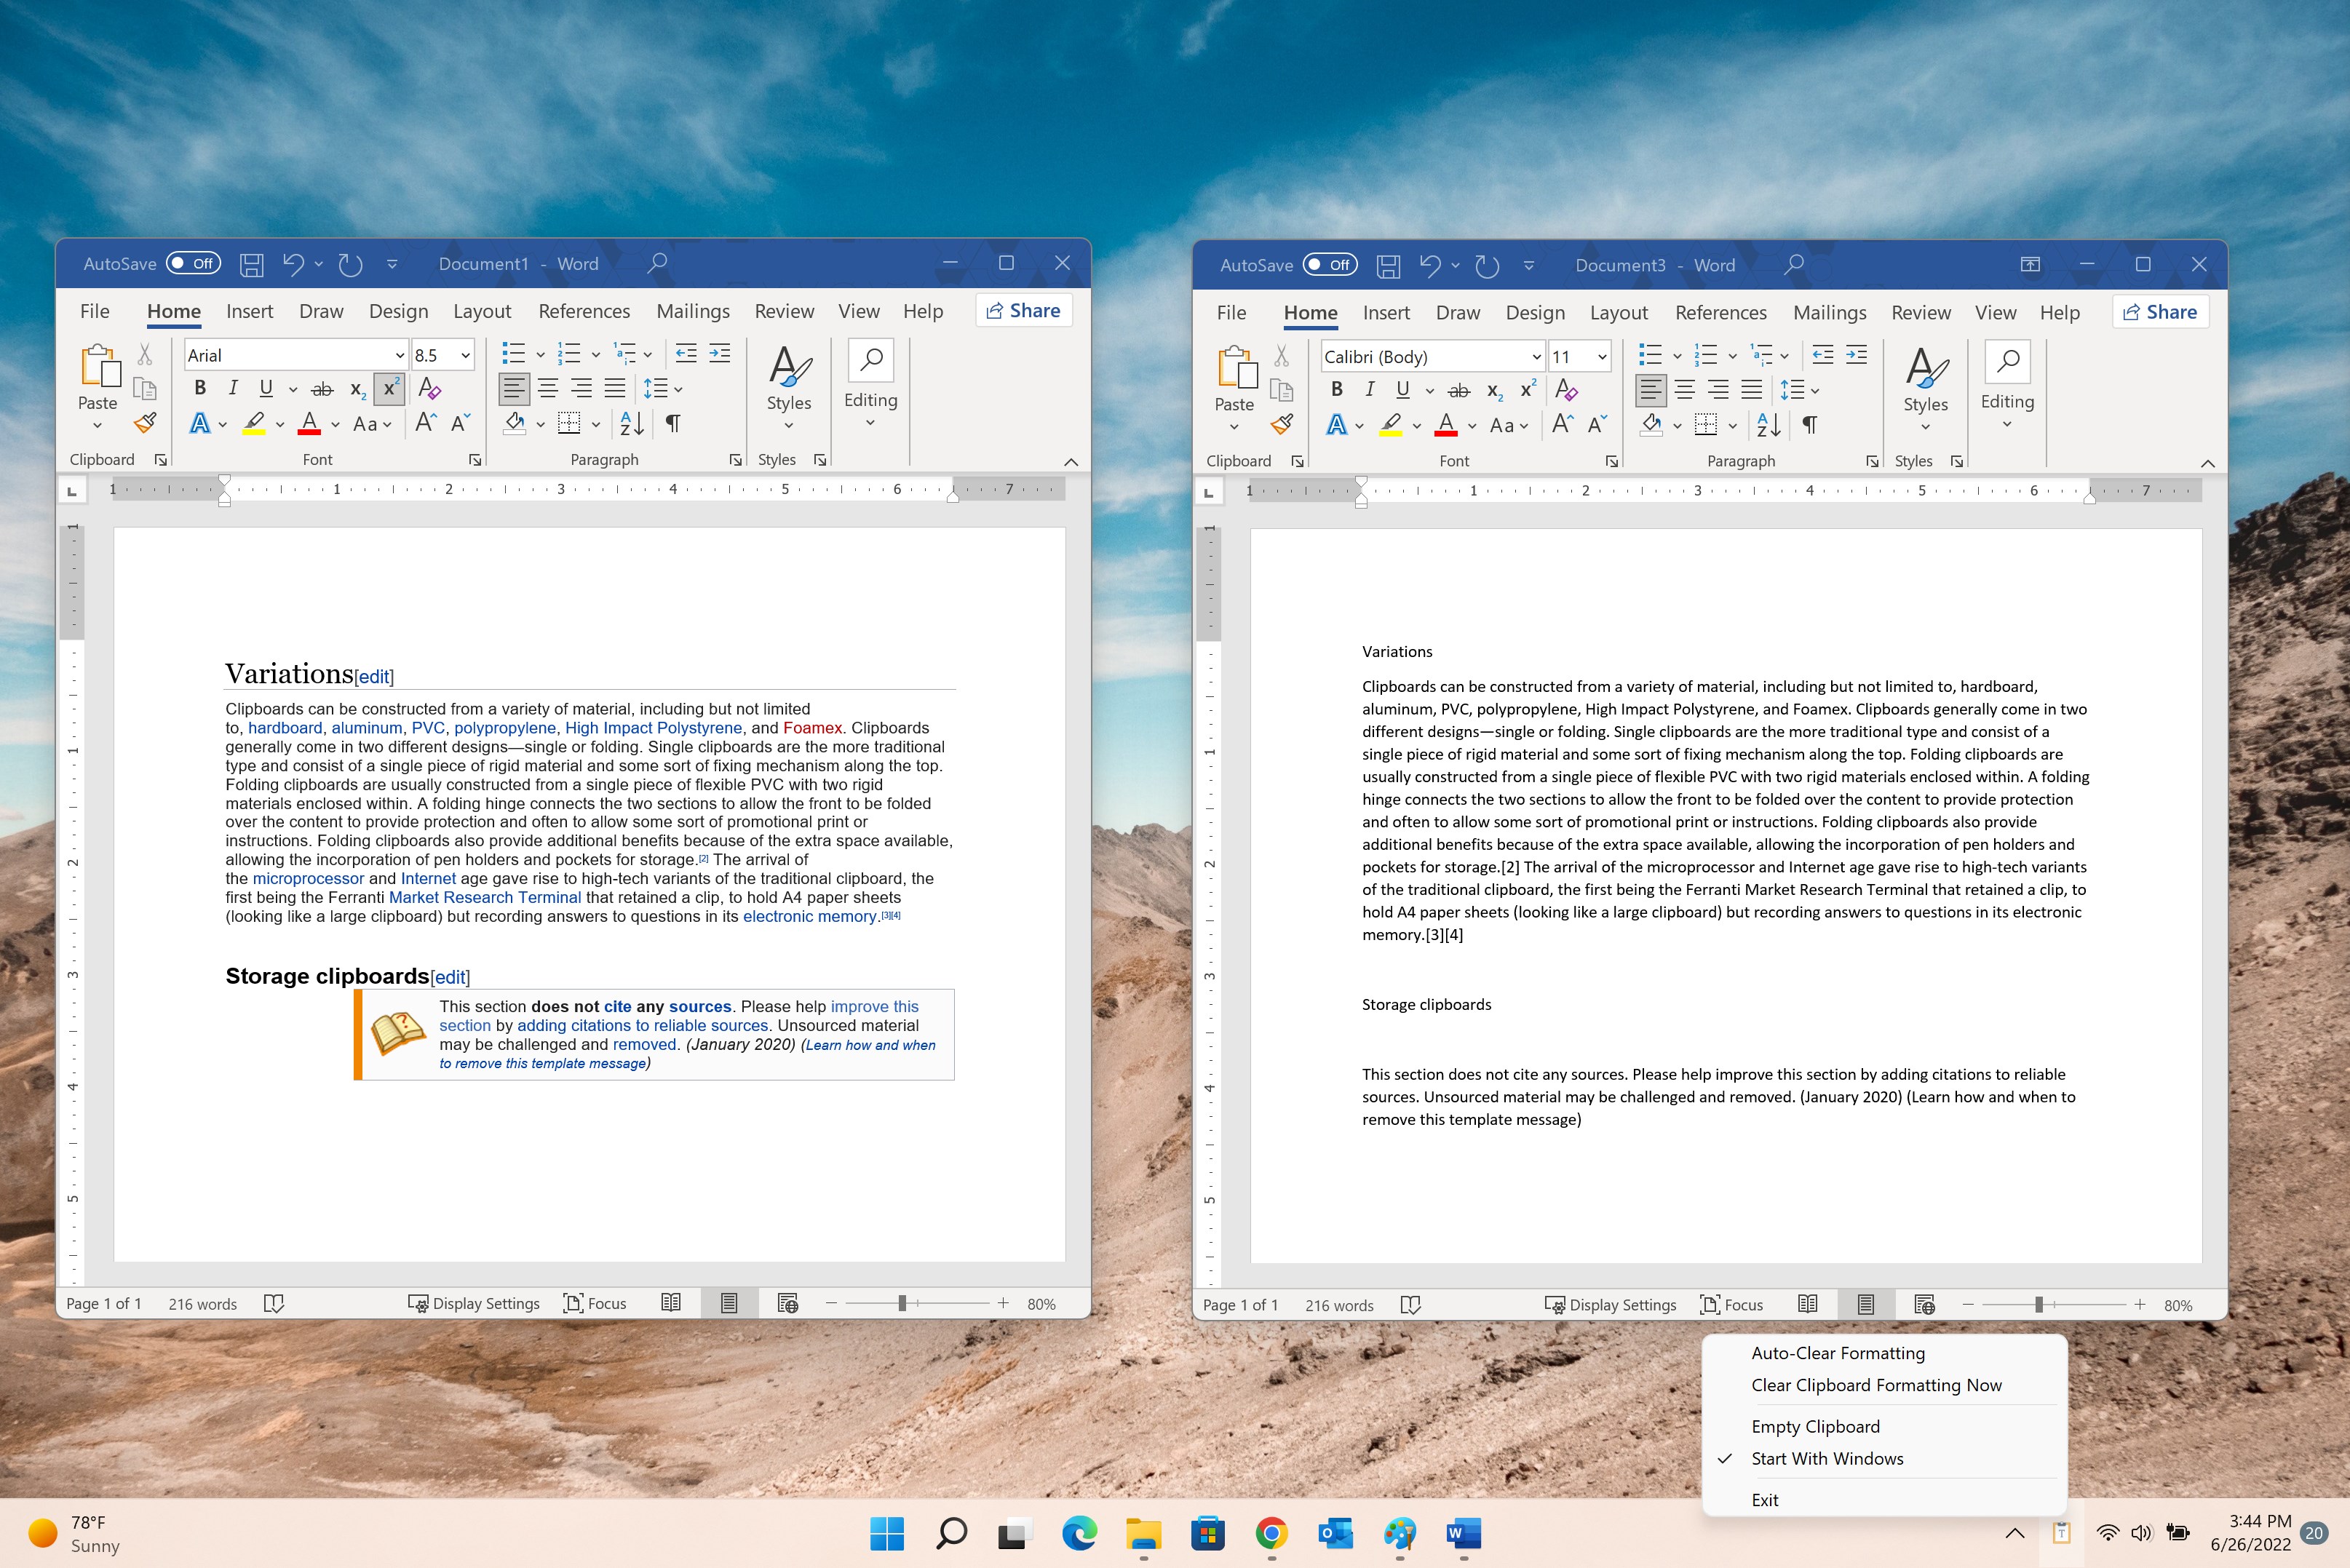Click Center alignment icon in Document3
Screen dimensions: 2350x1568
(x=1685, y=390)
